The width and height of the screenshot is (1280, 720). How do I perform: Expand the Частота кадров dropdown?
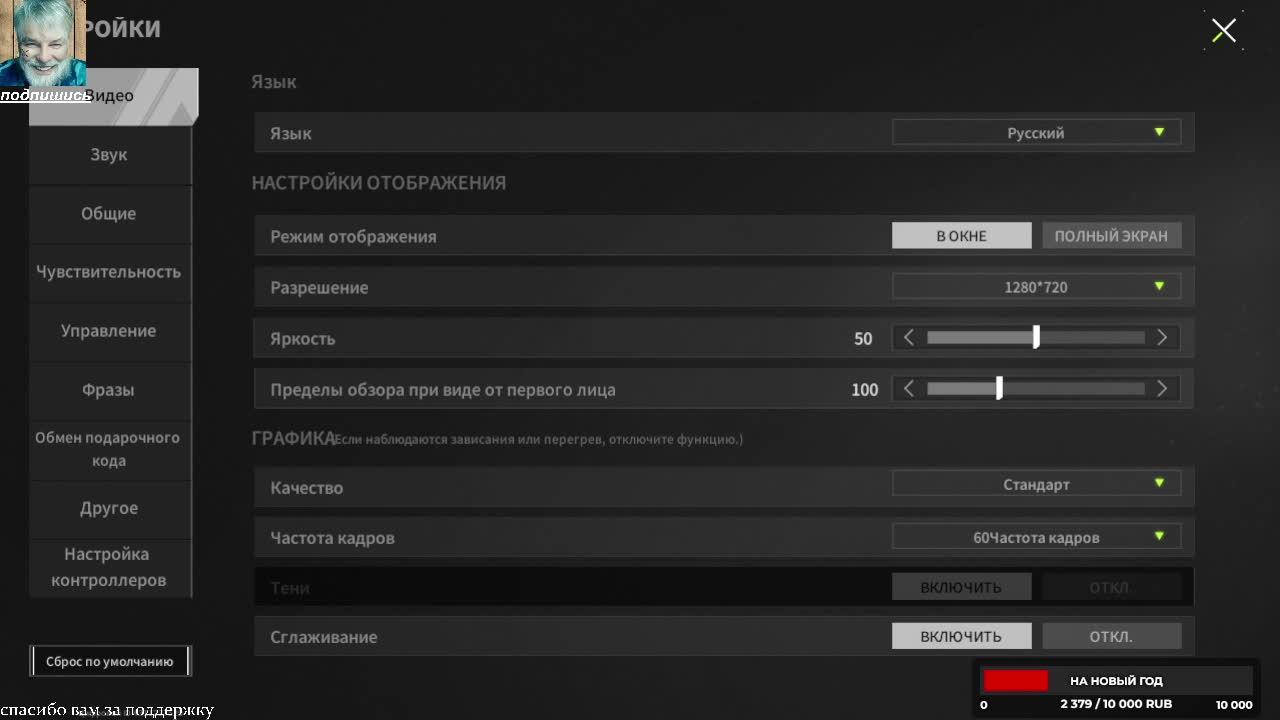coord(1036,537)
